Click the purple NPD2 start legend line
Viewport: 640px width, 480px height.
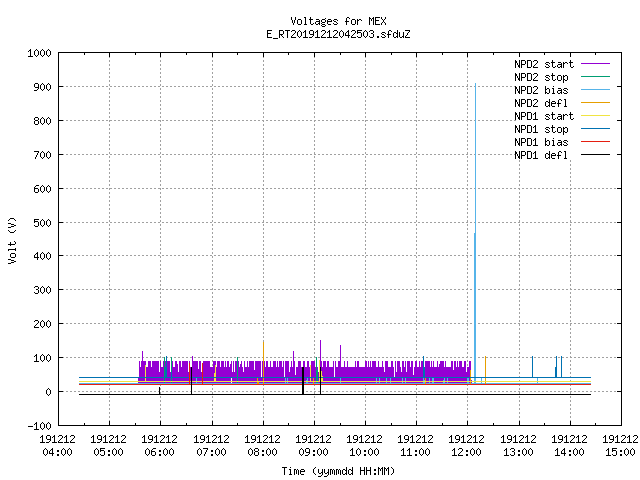pyautogui.click(x=595, y=64)
